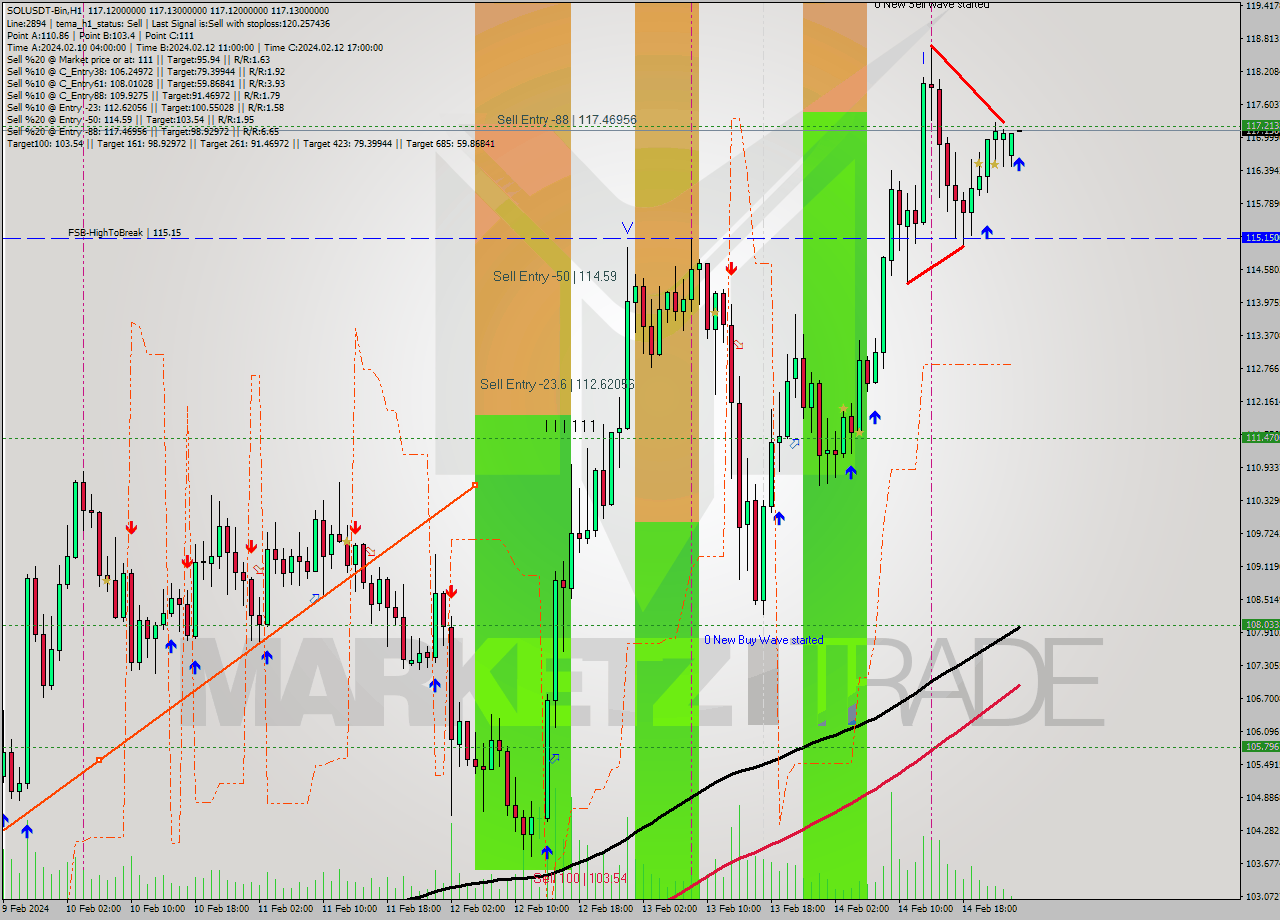Click the 'Target100: 103.54' targets line
The height and width of the screenshot is (920, 1280).
tap(250, 143)
